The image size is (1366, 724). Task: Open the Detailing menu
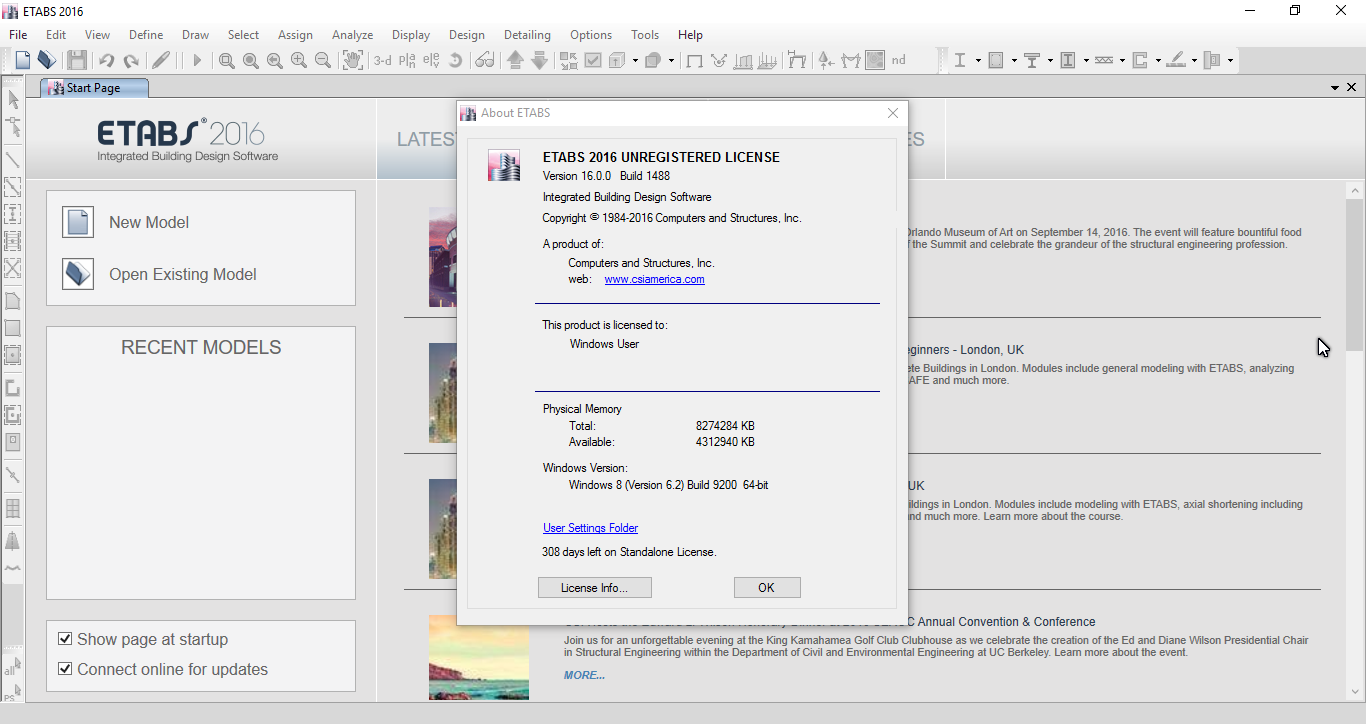coord(527,35)
